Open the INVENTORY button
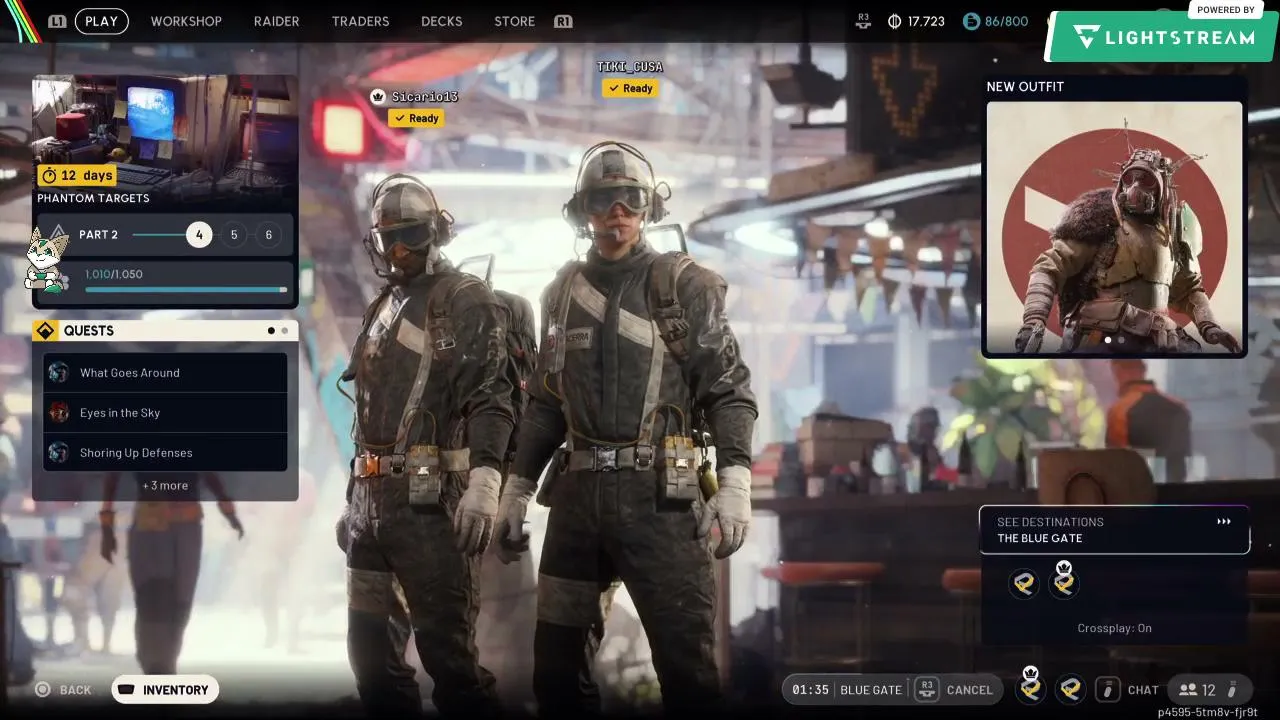Image resolution: width=1280 pixels, height=720 pixels. [x=165, y=690]
